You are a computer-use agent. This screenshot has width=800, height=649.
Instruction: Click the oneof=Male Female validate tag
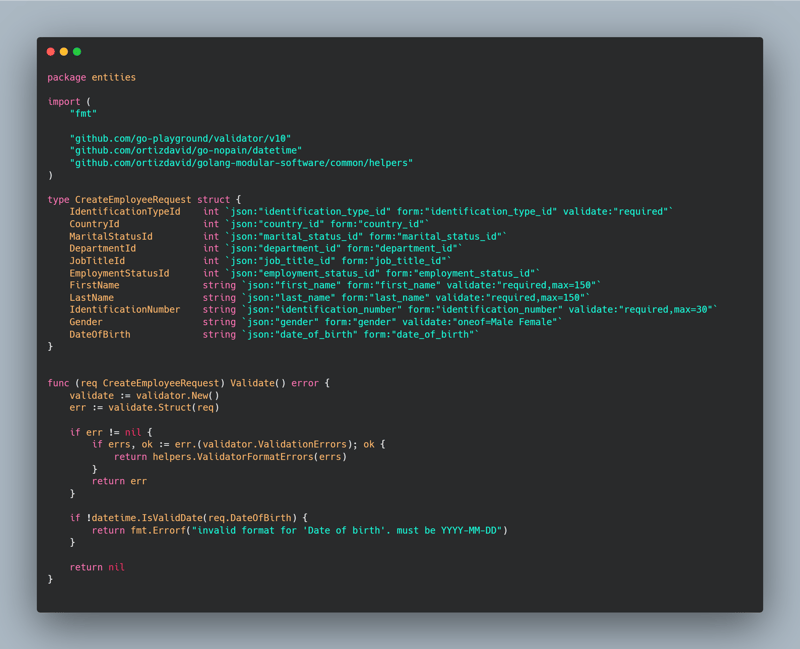480,322
